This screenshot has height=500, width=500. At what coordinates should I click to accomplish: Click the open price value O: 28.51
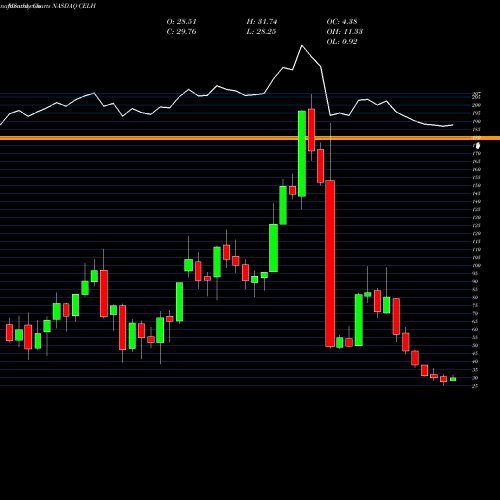[x=181, y=22]
